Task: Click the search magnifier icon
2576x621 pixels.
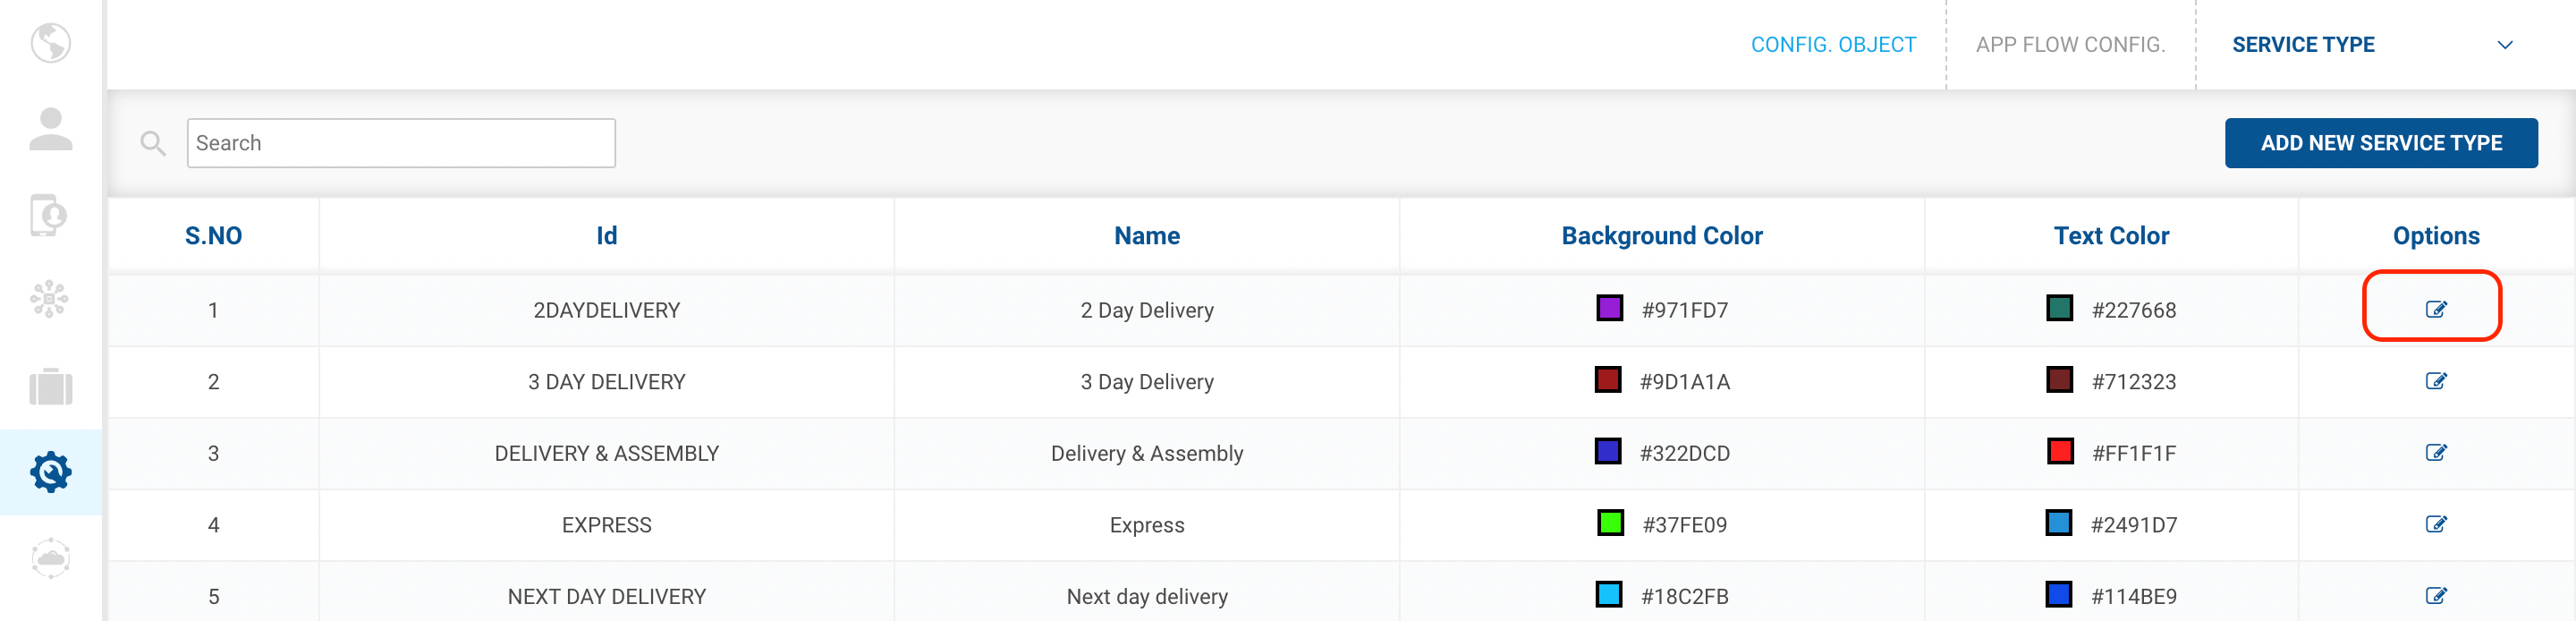Action: (x=153, y=143)
